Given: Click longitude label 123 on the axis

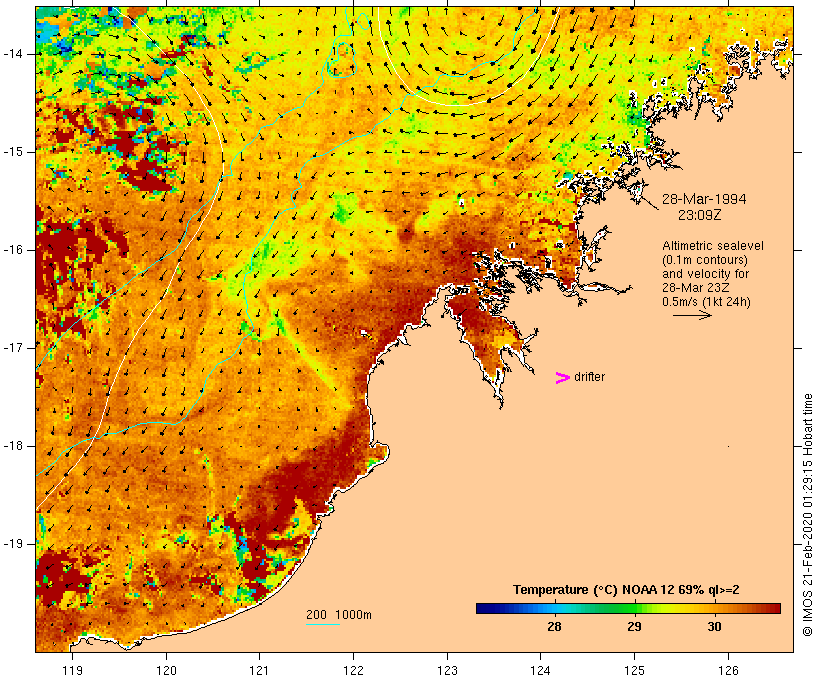Looking at the screenshot, I should 447,670.
